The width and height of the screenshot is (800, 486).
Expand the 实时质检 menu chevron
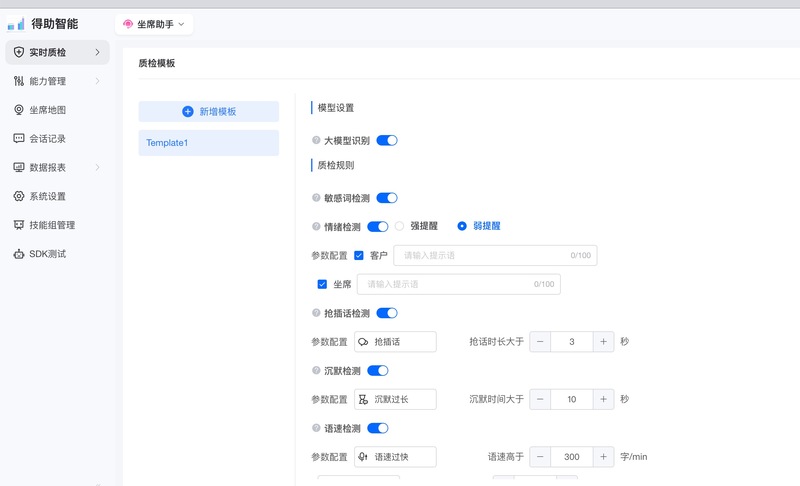point(97,52)
